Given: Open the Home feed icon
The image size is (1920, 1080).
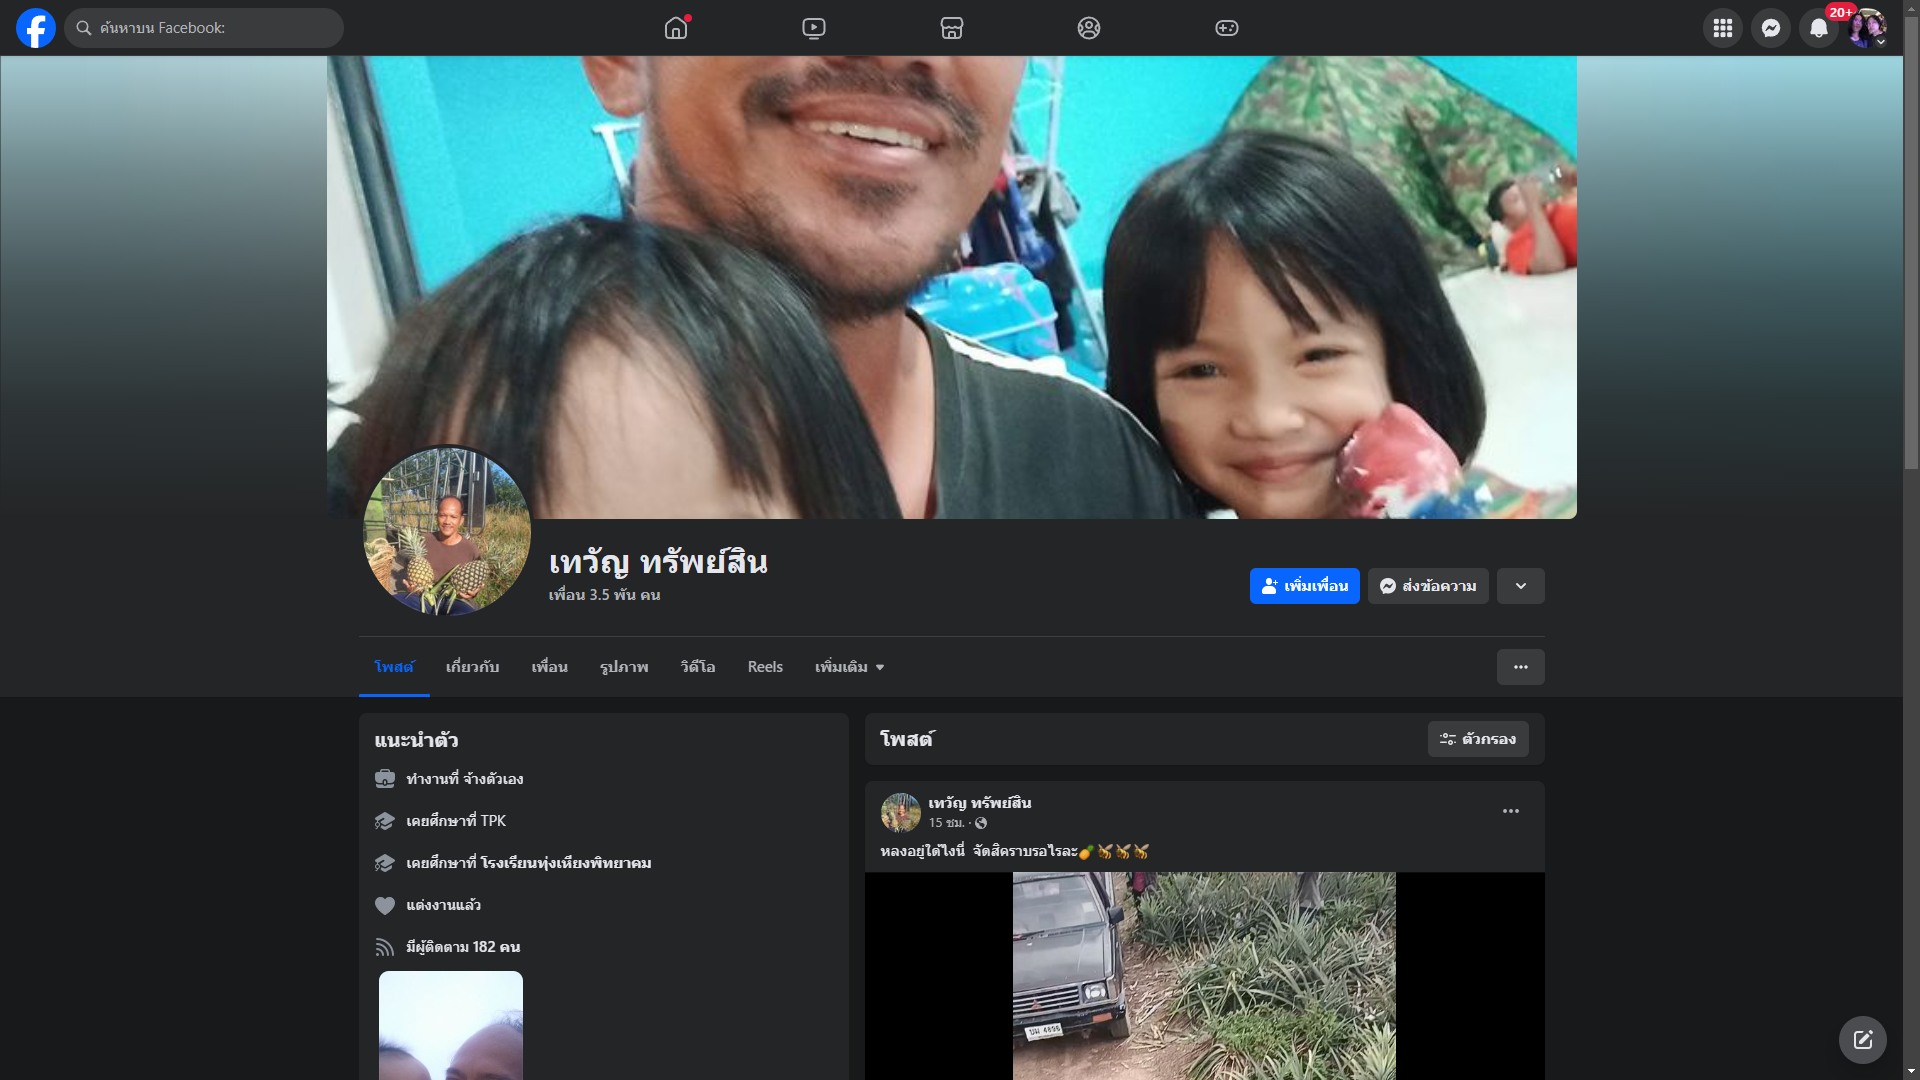Looking at the screenshot, I should (x=676, y=28).
